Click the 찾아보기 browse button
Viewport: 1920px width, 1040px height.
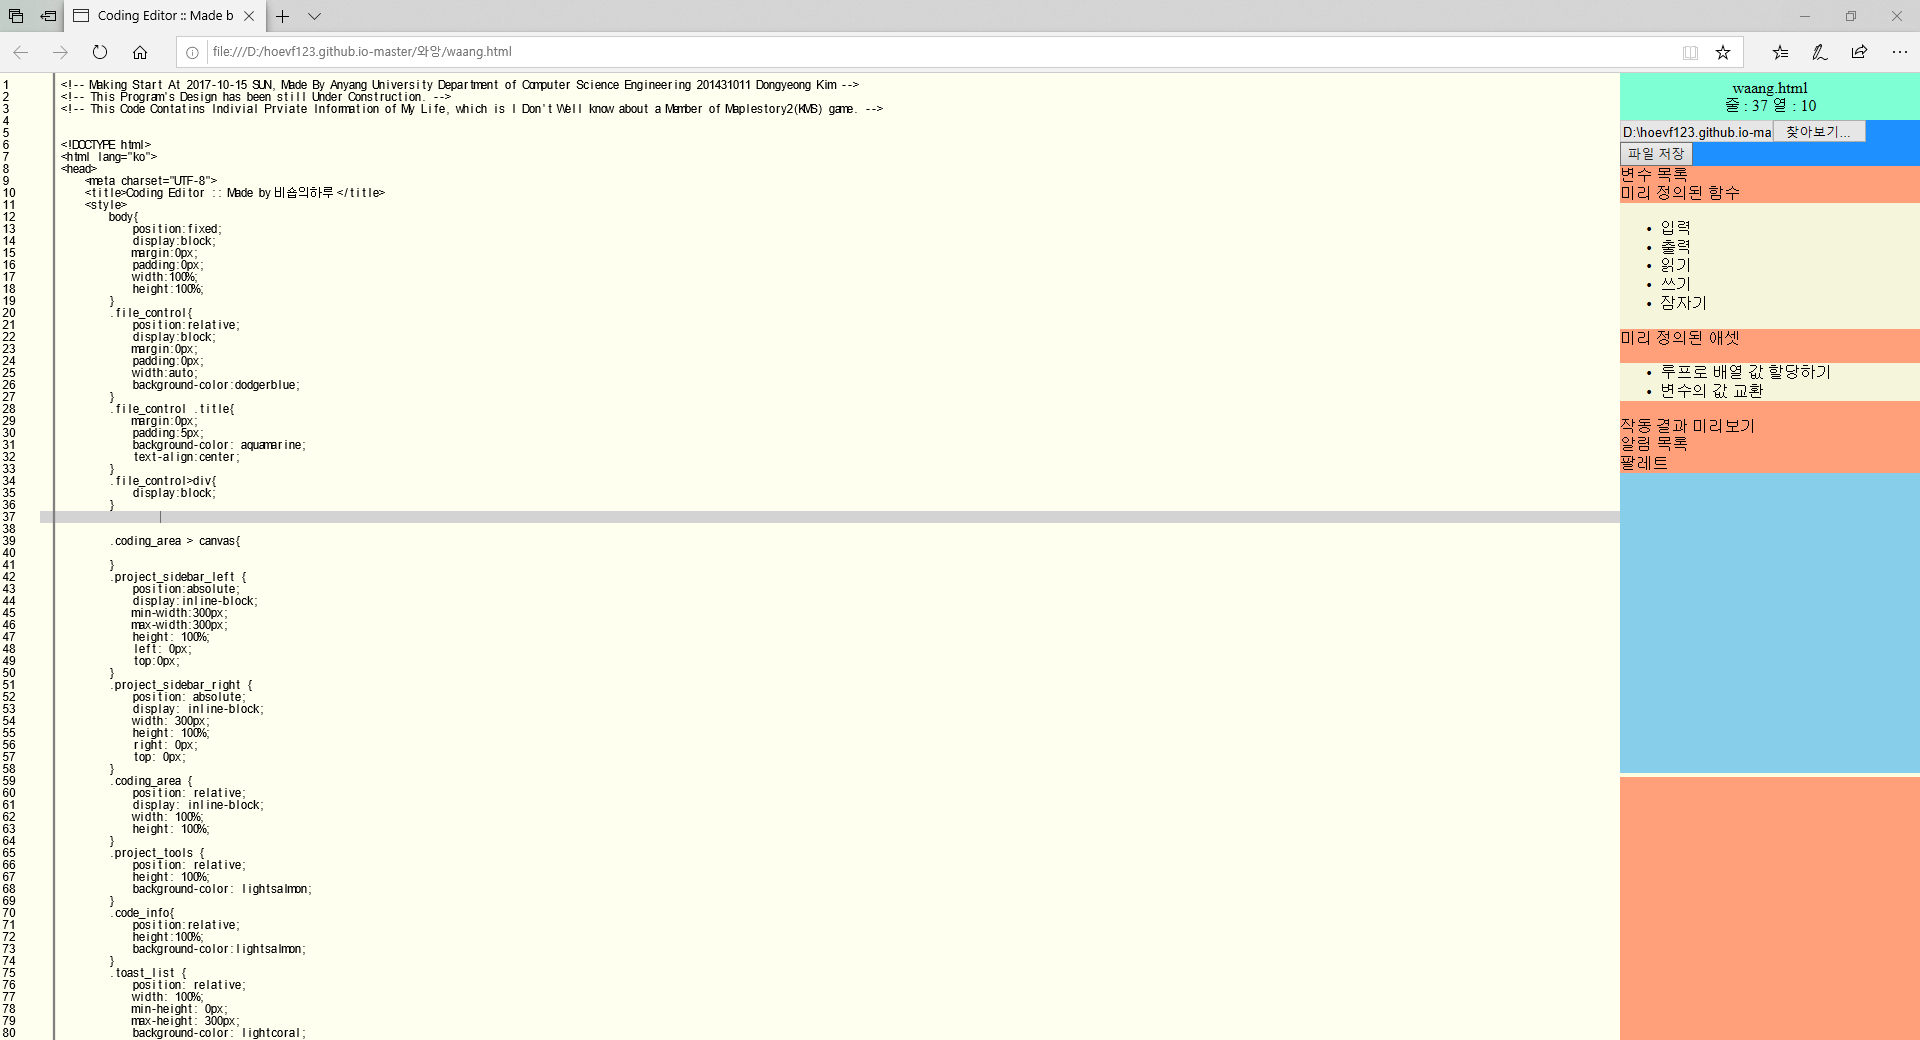coord(1818,131)
